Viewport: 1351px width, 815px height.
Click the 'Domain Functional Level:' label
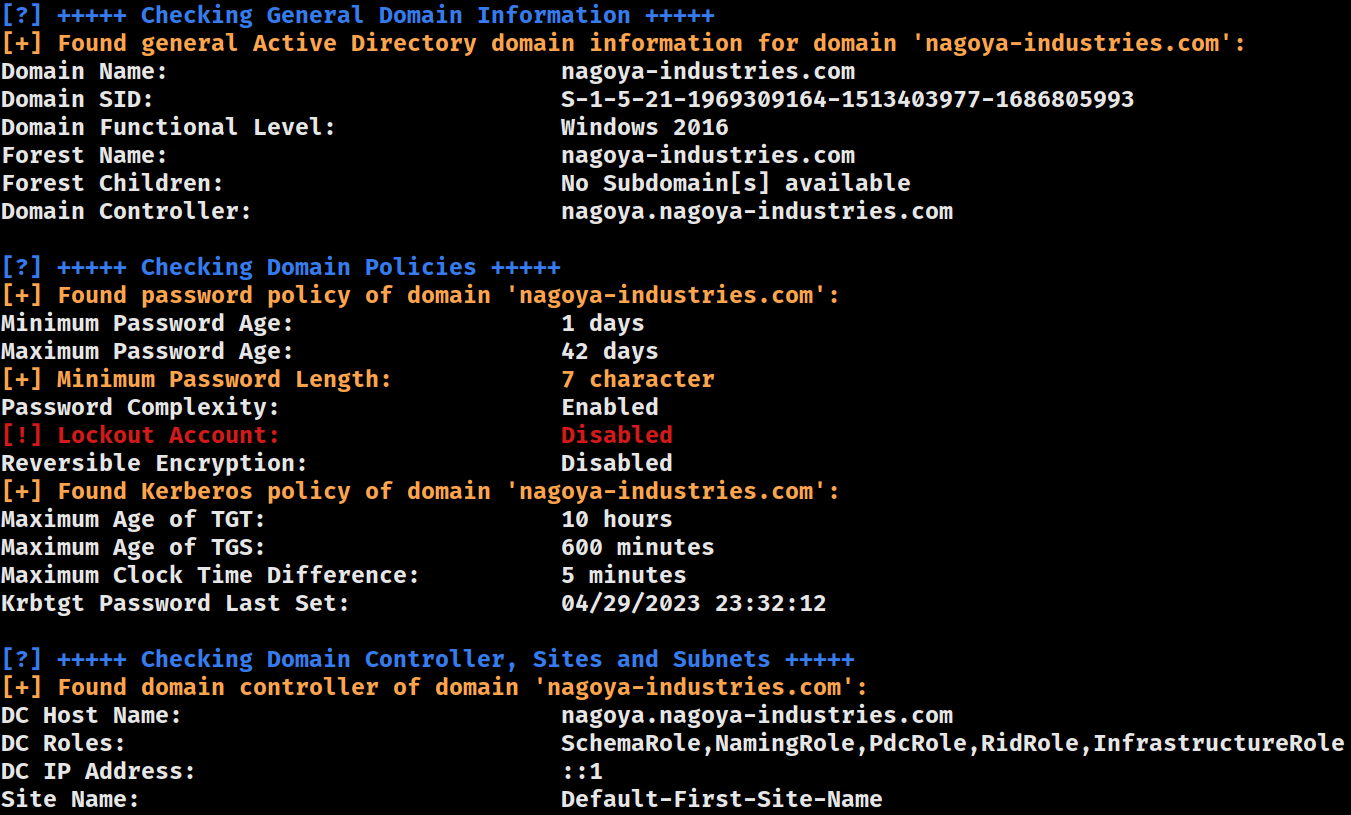[x=168, y=128]
